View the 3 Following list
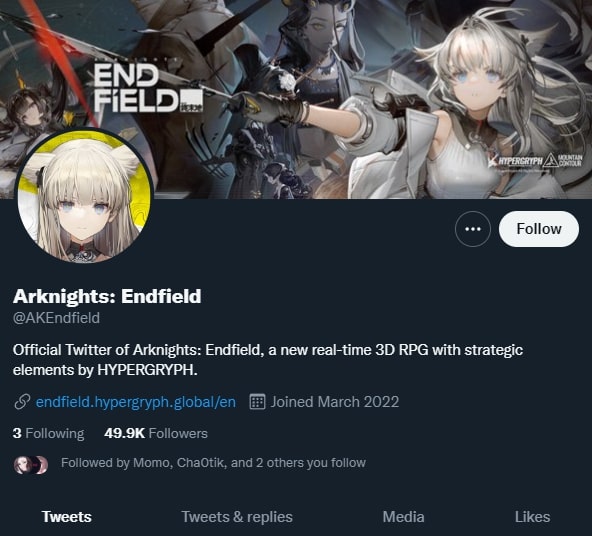The image size is (592, 536). coord(48,433)
